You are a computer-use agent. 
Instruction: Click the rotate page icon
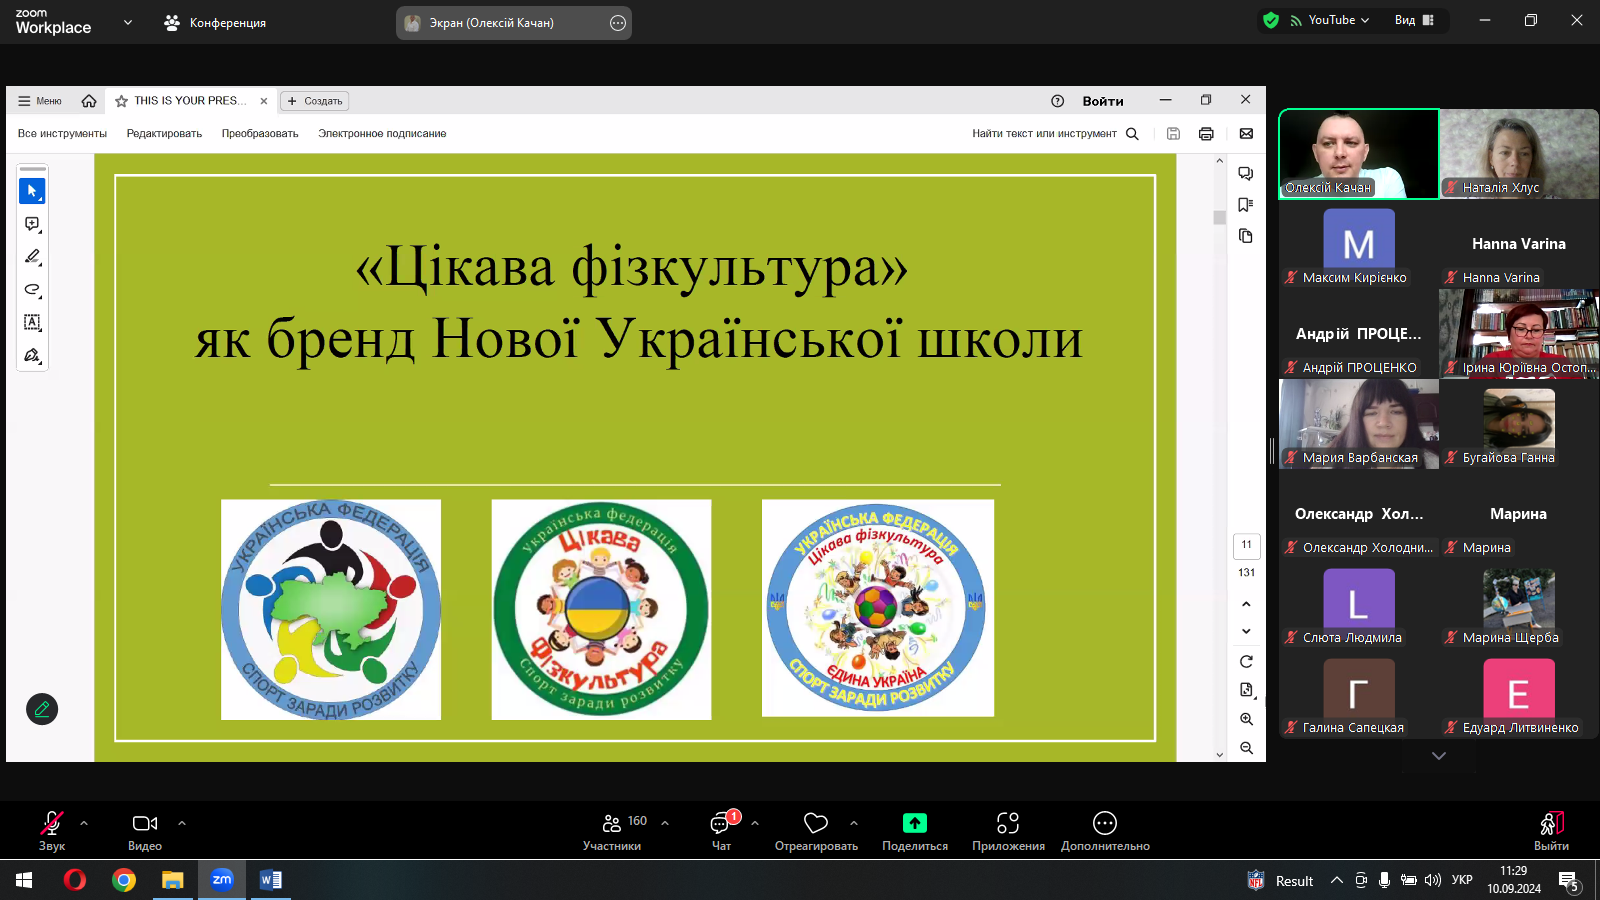coord(1246,662)
